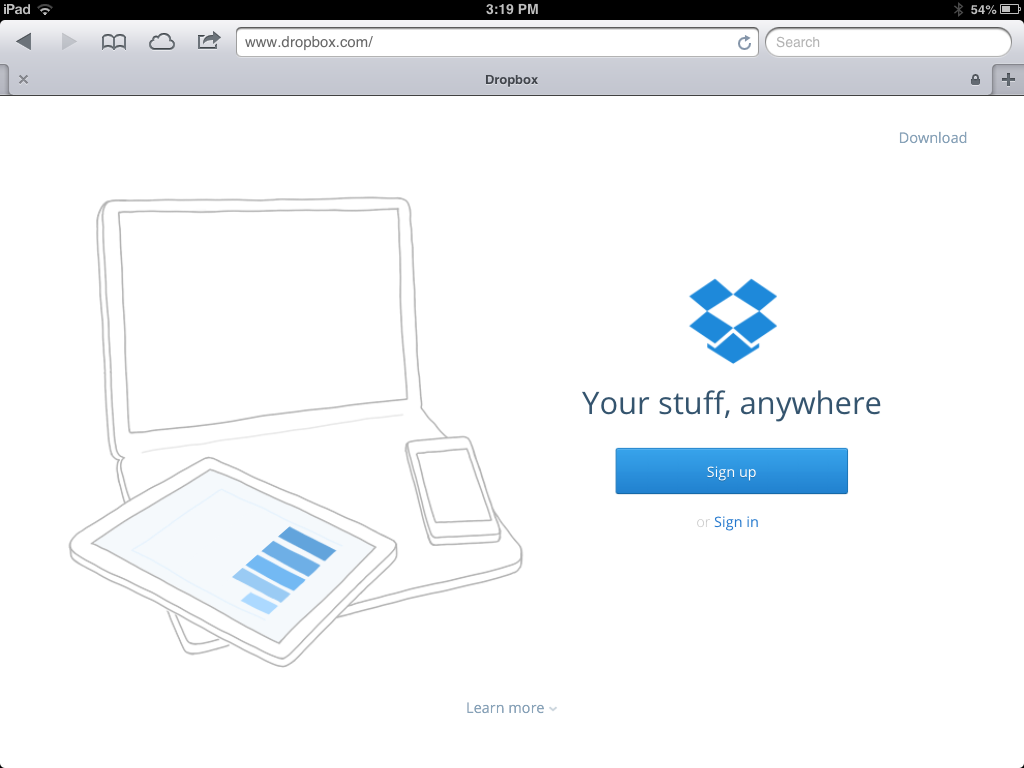The height and width of the screenshot is (768, 1024).
Task: Tap the share arrow icon
Action: coord(209,41)
